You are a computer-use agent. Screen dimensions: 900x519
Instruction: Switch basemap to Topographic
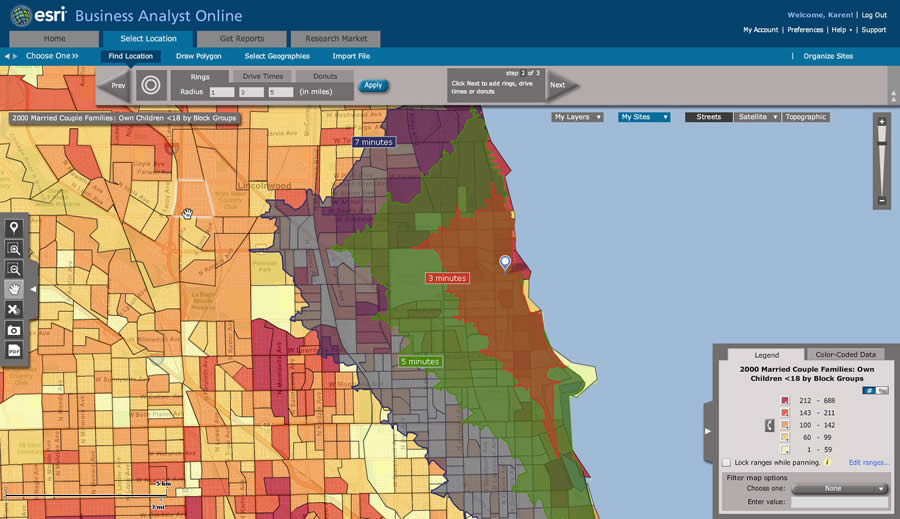805,117
